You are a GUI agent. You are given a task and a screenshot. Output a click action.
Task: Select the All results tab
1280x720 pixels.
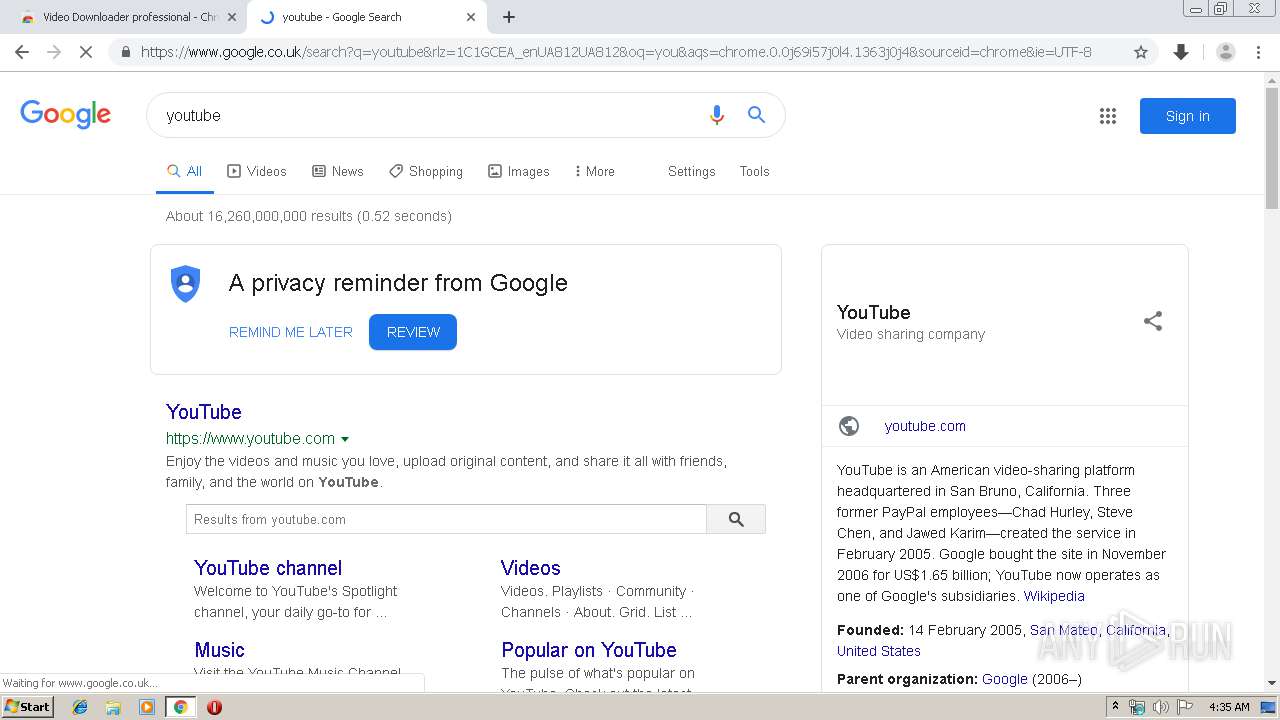(185, 171)
